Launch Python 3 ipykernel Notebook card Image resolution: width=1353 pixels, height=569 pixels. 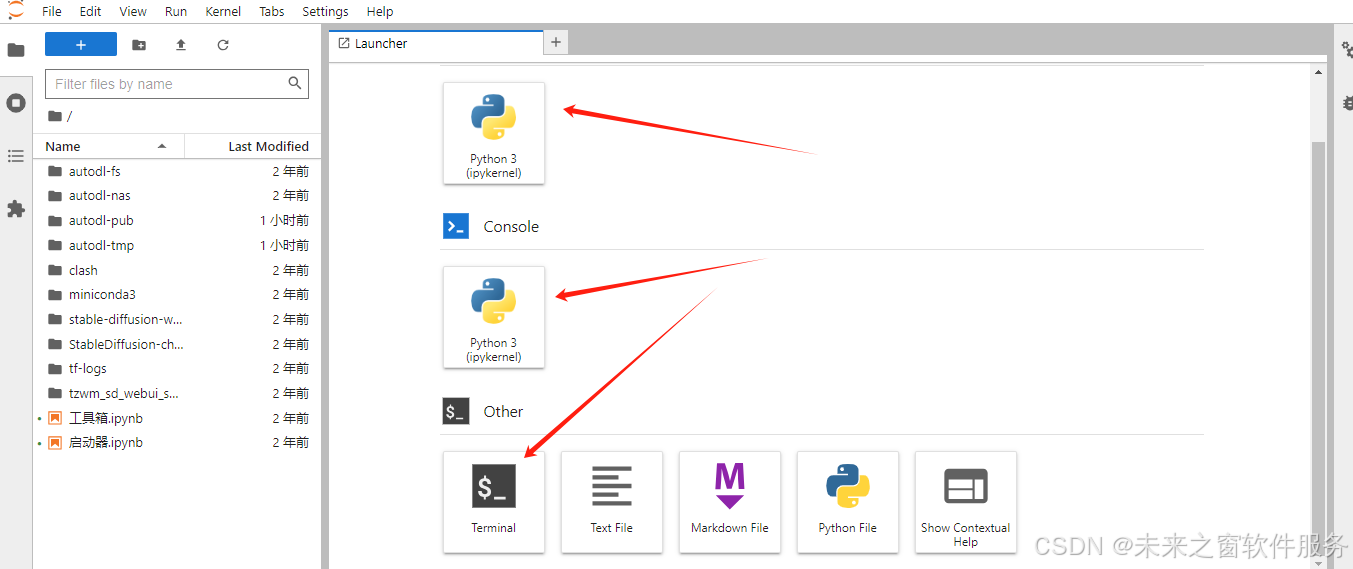point(494,133)
